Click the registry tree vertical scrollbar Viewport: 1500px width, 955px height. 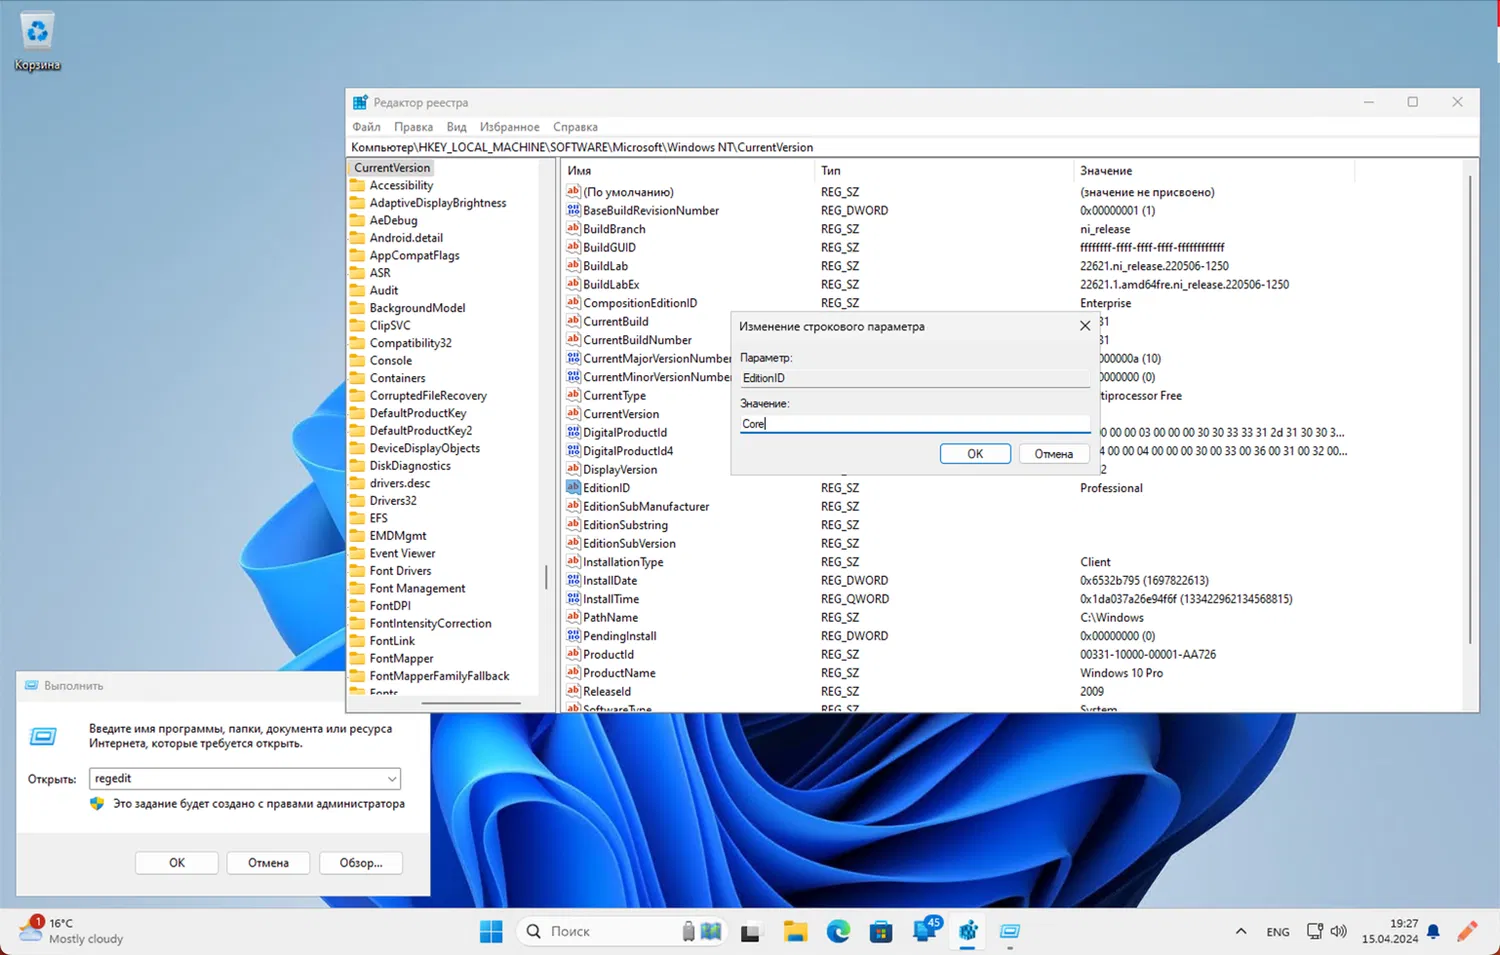click(546, 577)
